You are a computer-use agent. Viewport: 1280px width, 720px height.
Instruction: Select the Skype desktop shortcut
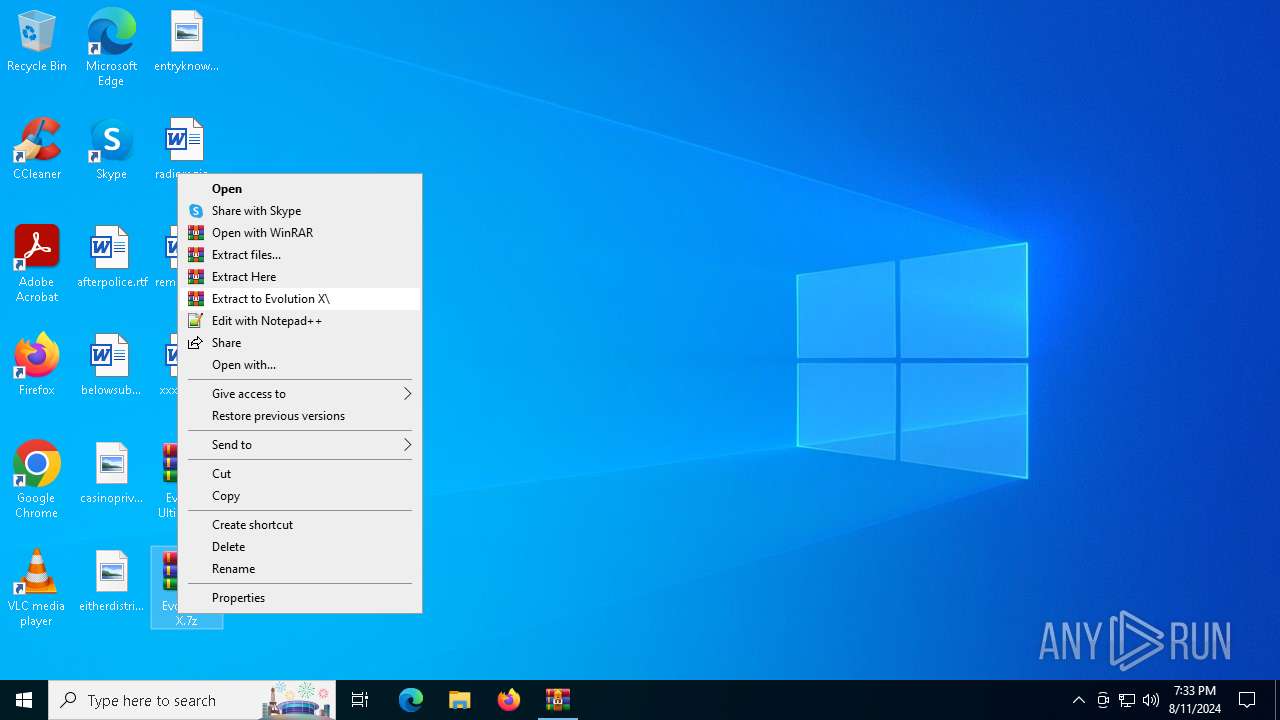(x=111, y=150)
